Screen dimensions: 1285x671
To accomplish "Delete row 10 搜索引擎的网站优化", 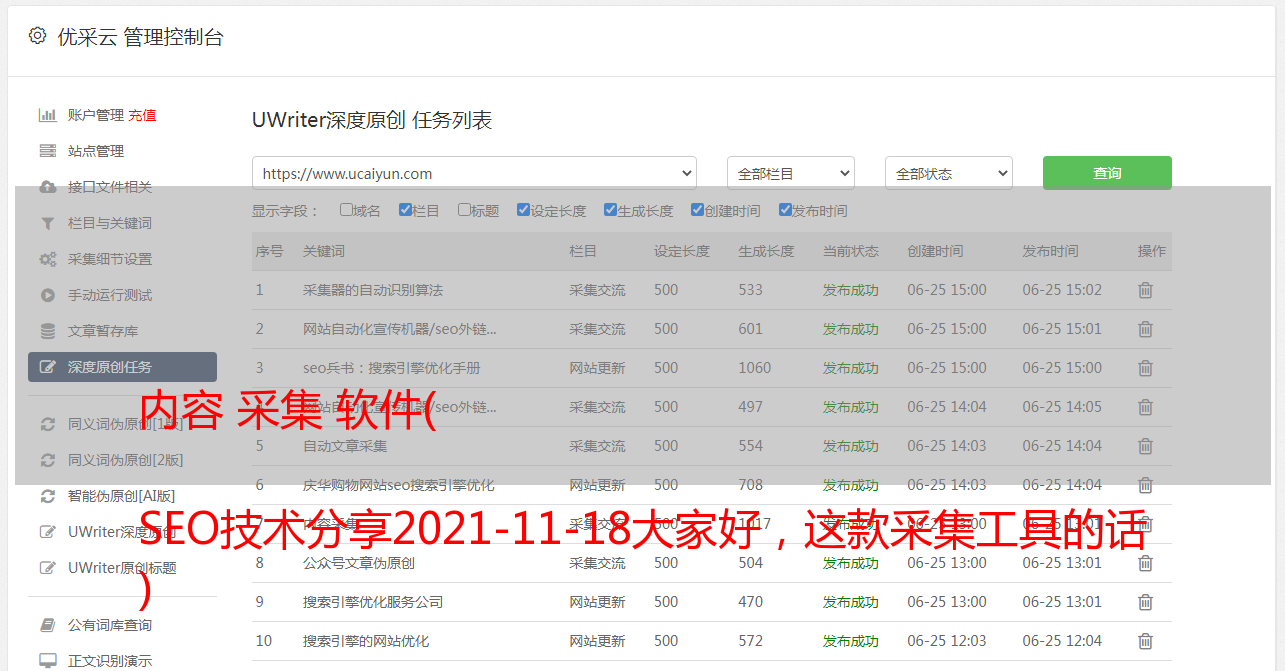I will tap(1145, 641).
